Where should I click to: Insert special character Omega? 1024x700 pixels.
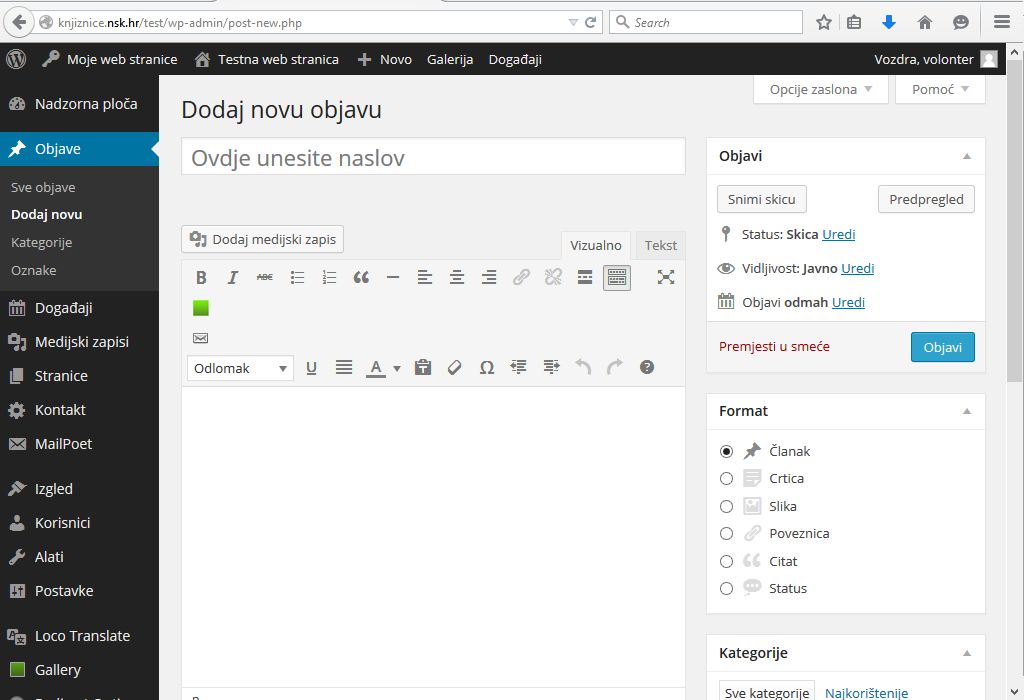[487, 368]
